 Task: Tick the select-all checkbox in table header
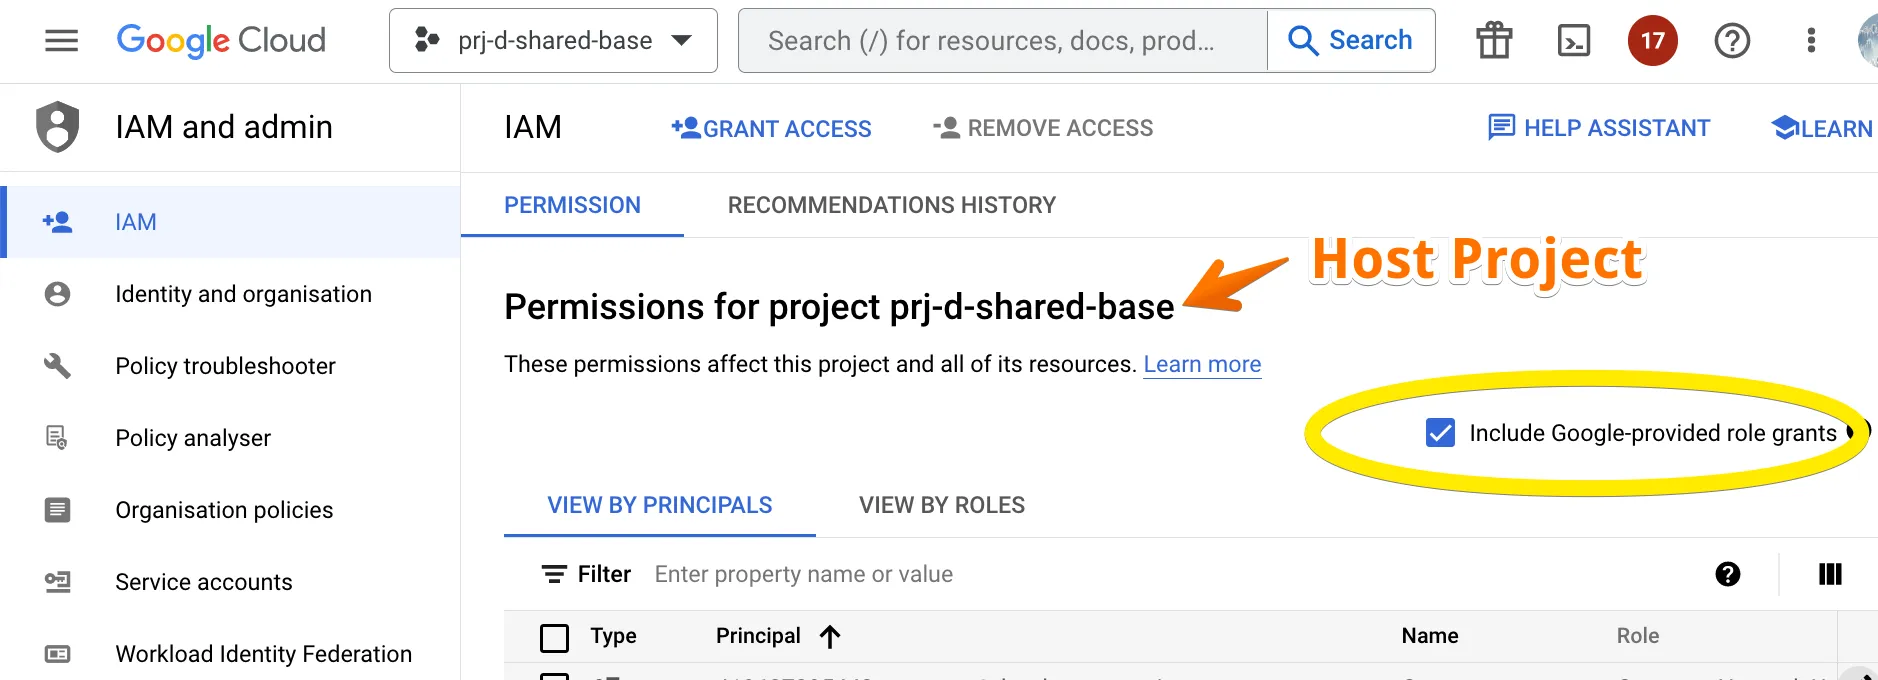pyautogui.click(x=554, y=637)
